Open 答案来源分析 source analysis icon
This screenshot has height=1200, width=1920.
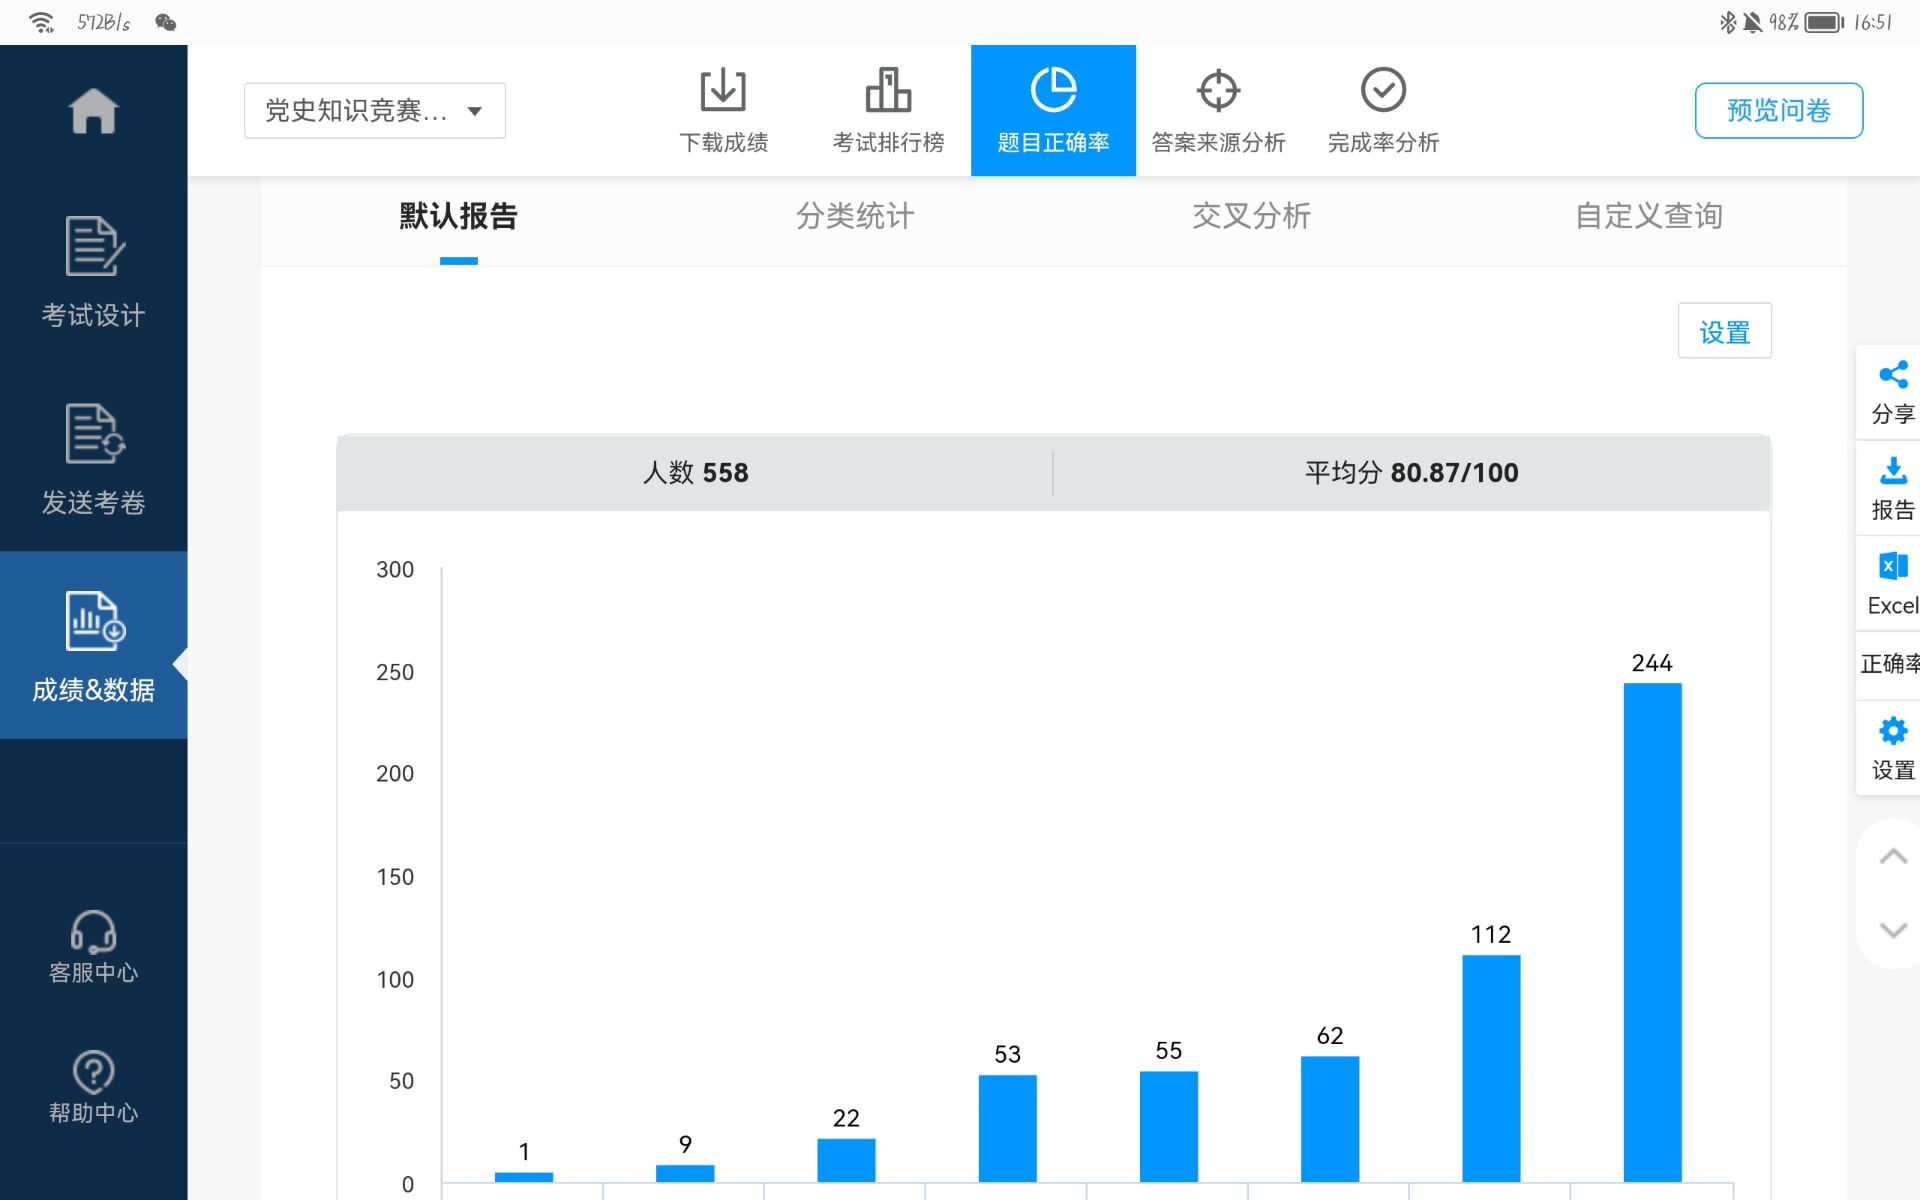click(1218, 110)
